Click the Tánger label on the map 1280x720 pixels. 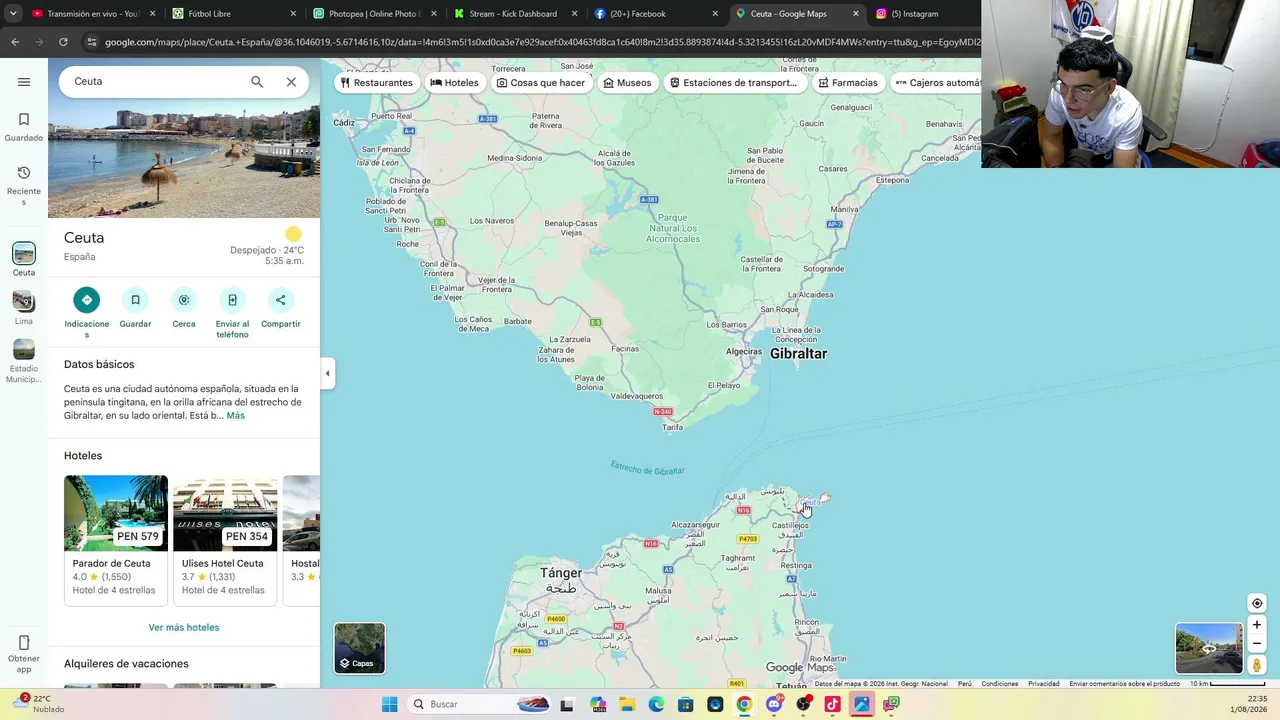[561, 573]
